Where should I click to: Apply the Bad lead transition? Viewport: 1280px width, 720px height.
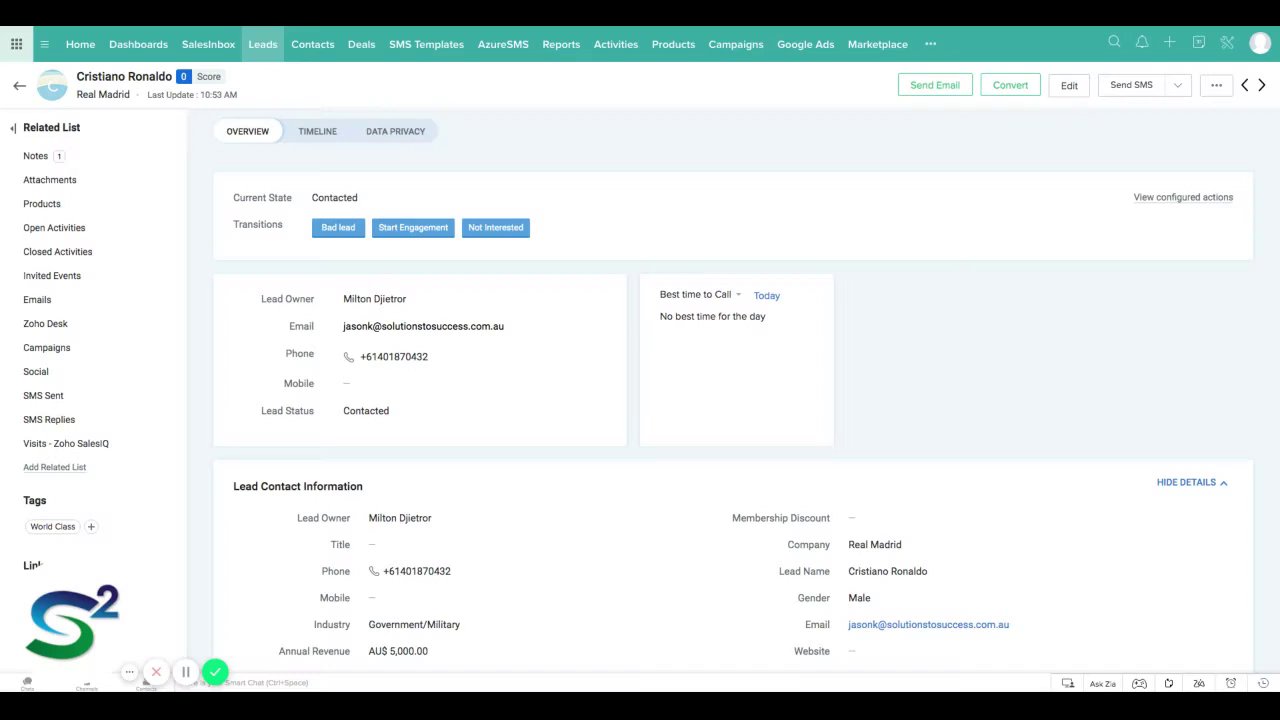coord(338,228)
